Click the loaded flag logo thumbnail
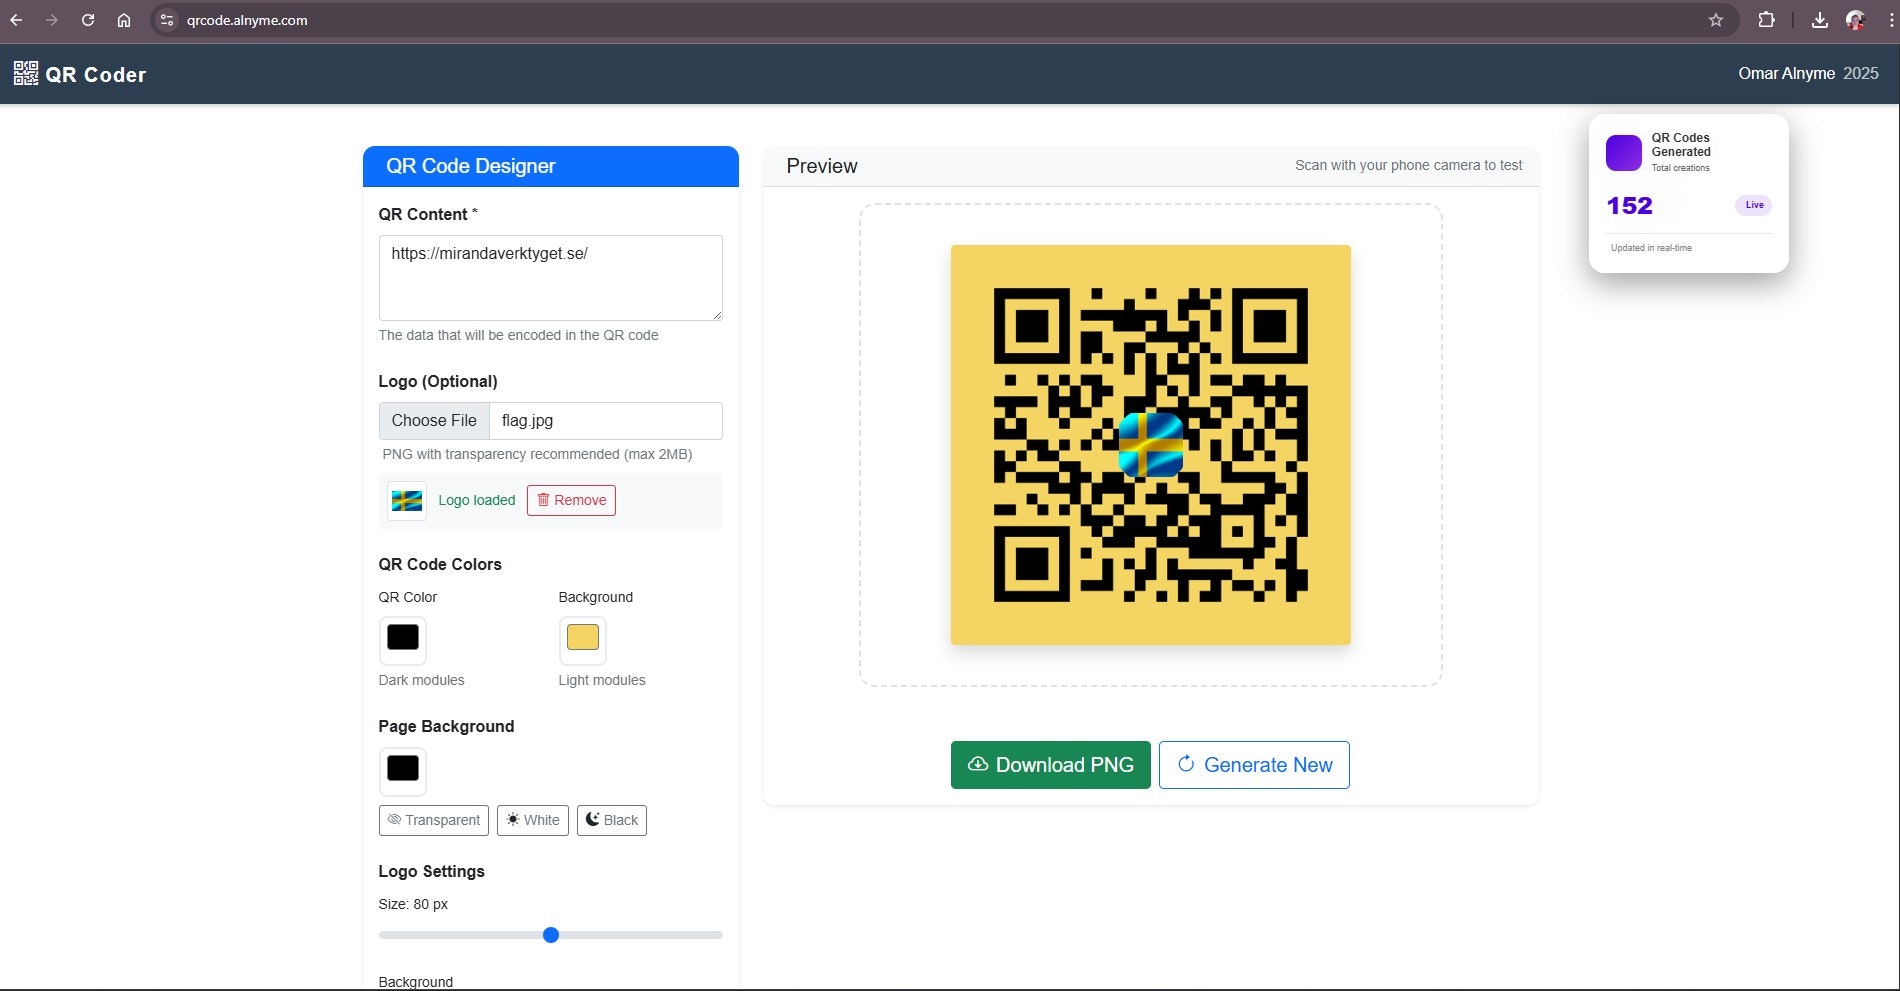Image resolution: width=1900 pixels, height=991 pixels. (407, 501)
